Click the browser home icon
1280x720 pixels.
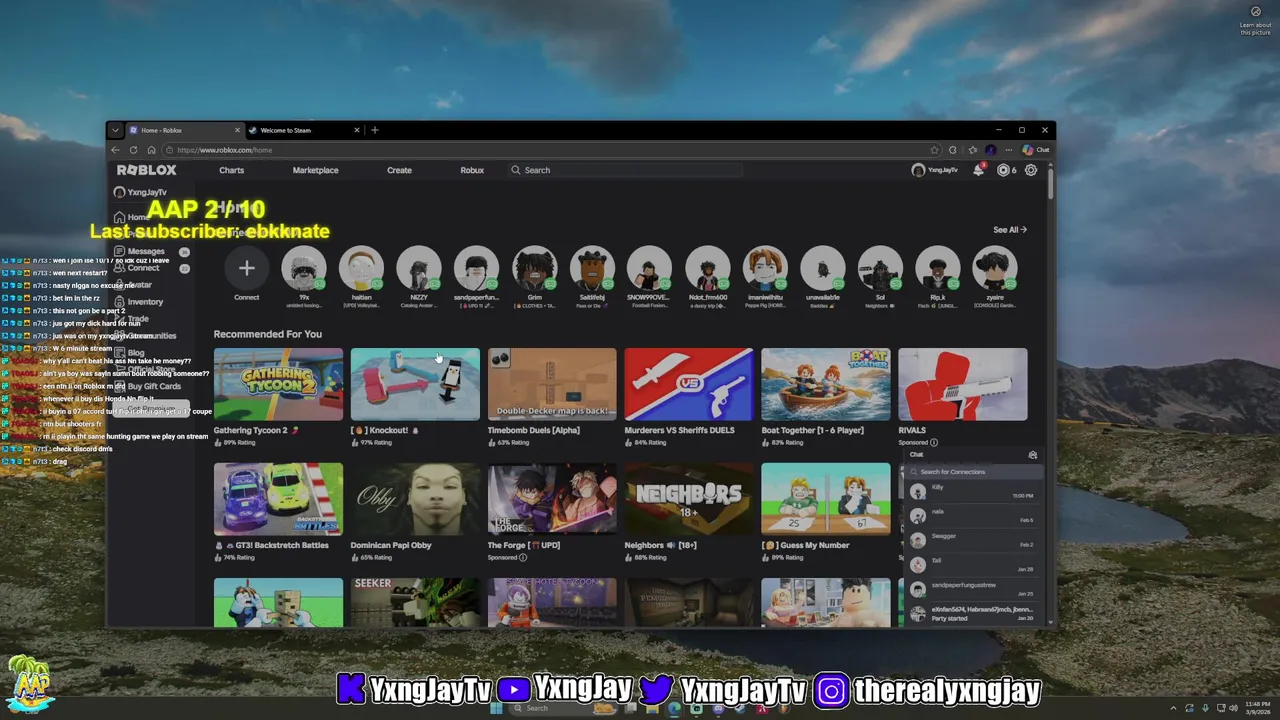[x=151, y=150]
